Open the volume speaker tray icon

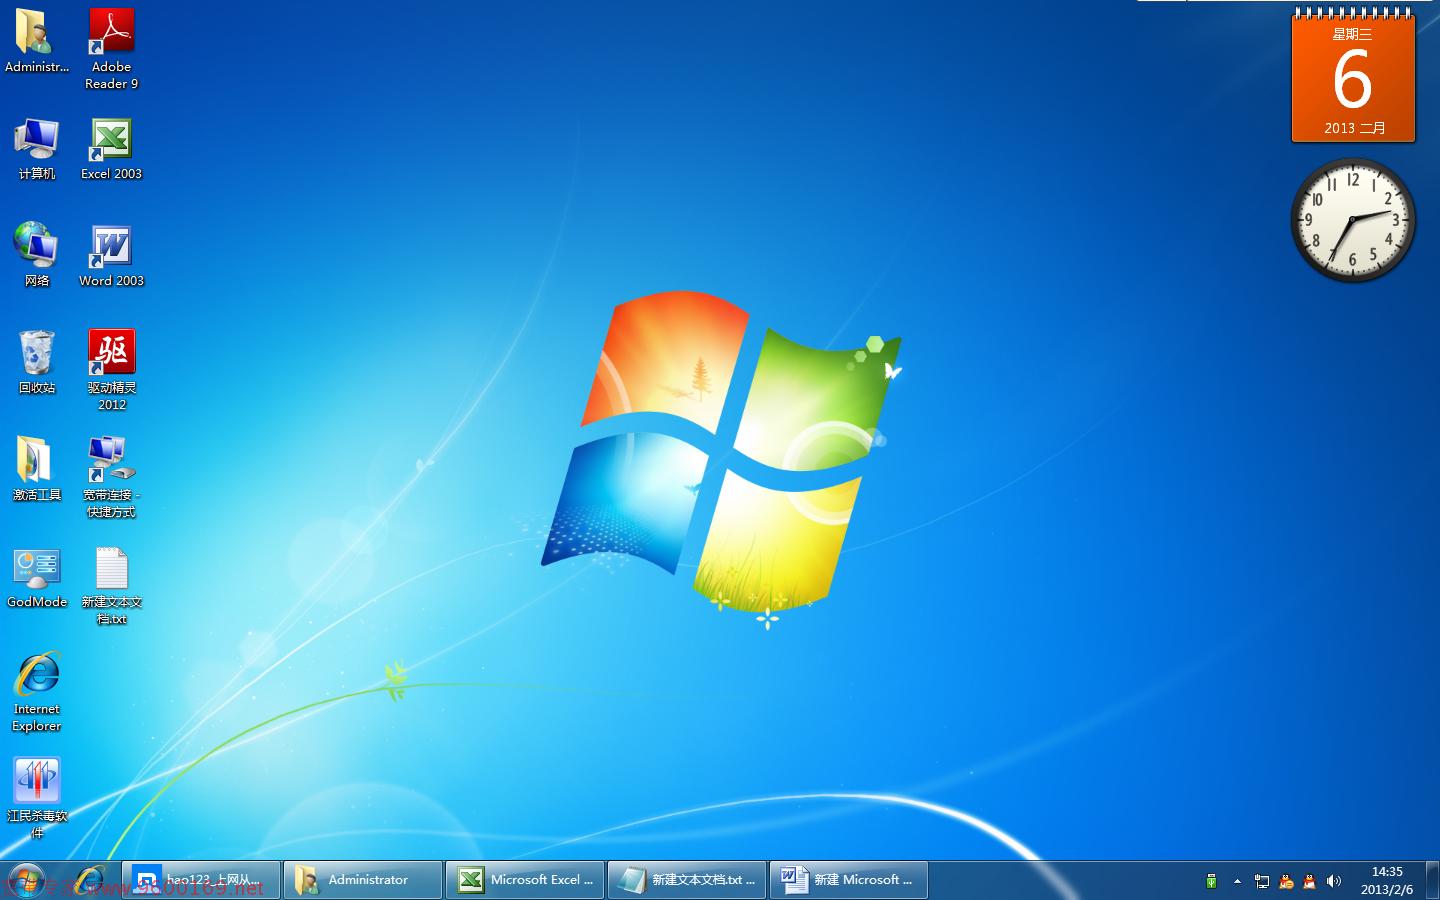point(1334,881)
